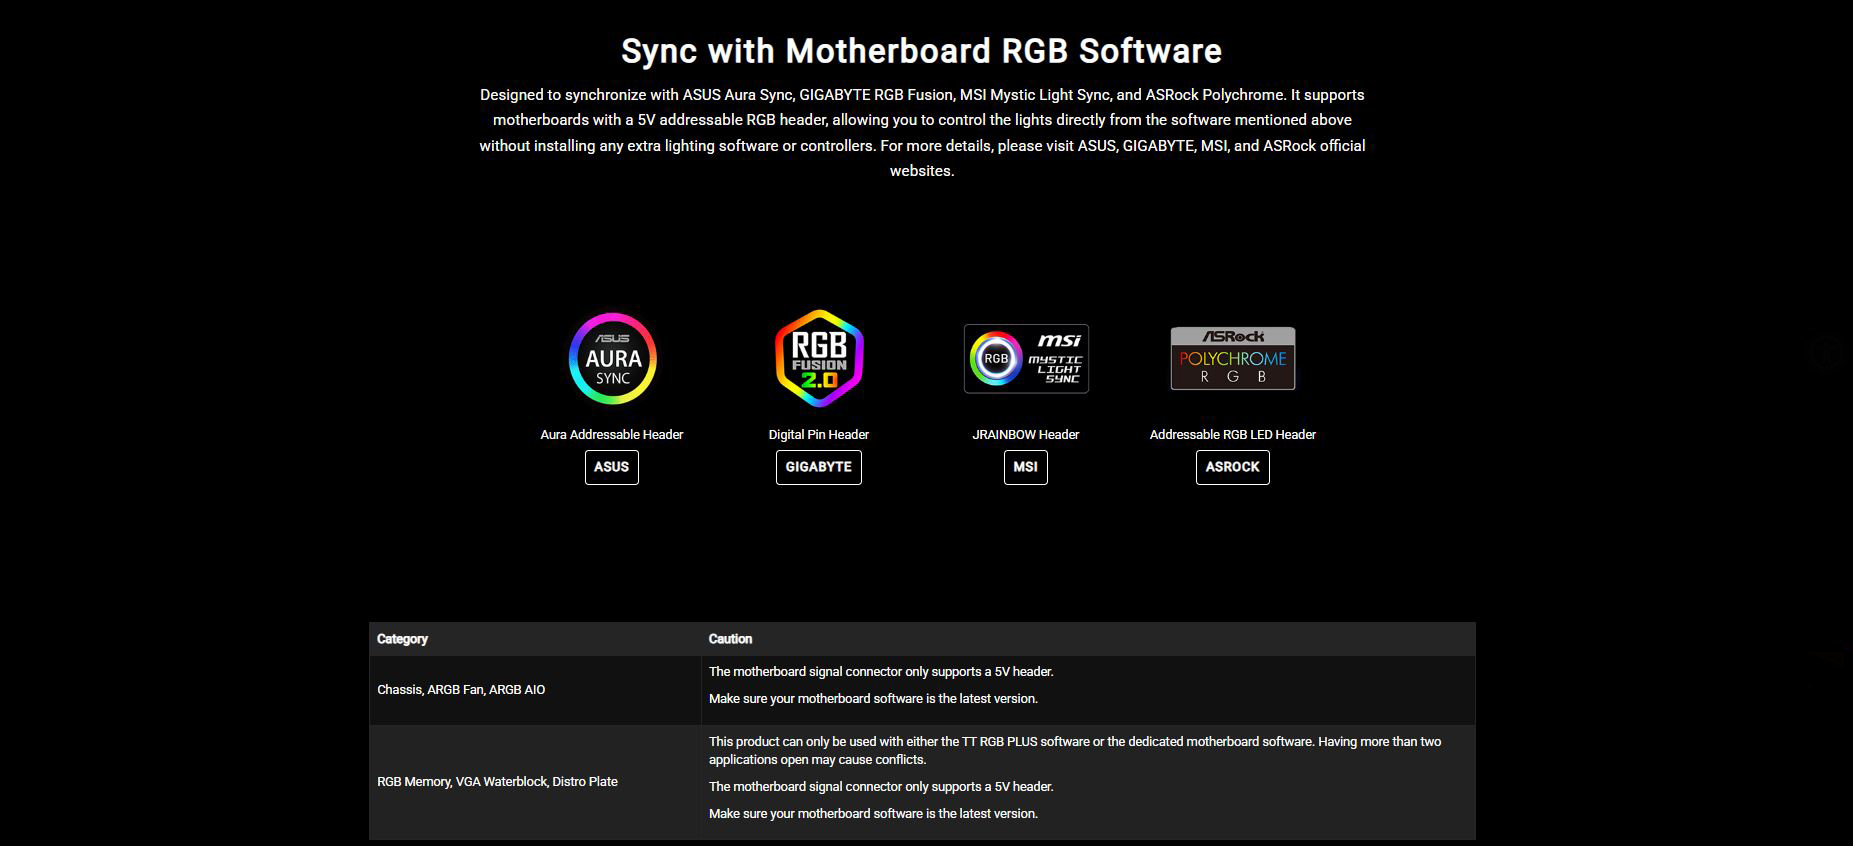Select the 'JRAINBOW Header' label
This screenshot has height=846, width=1853.
click(x=1026, y=434)
